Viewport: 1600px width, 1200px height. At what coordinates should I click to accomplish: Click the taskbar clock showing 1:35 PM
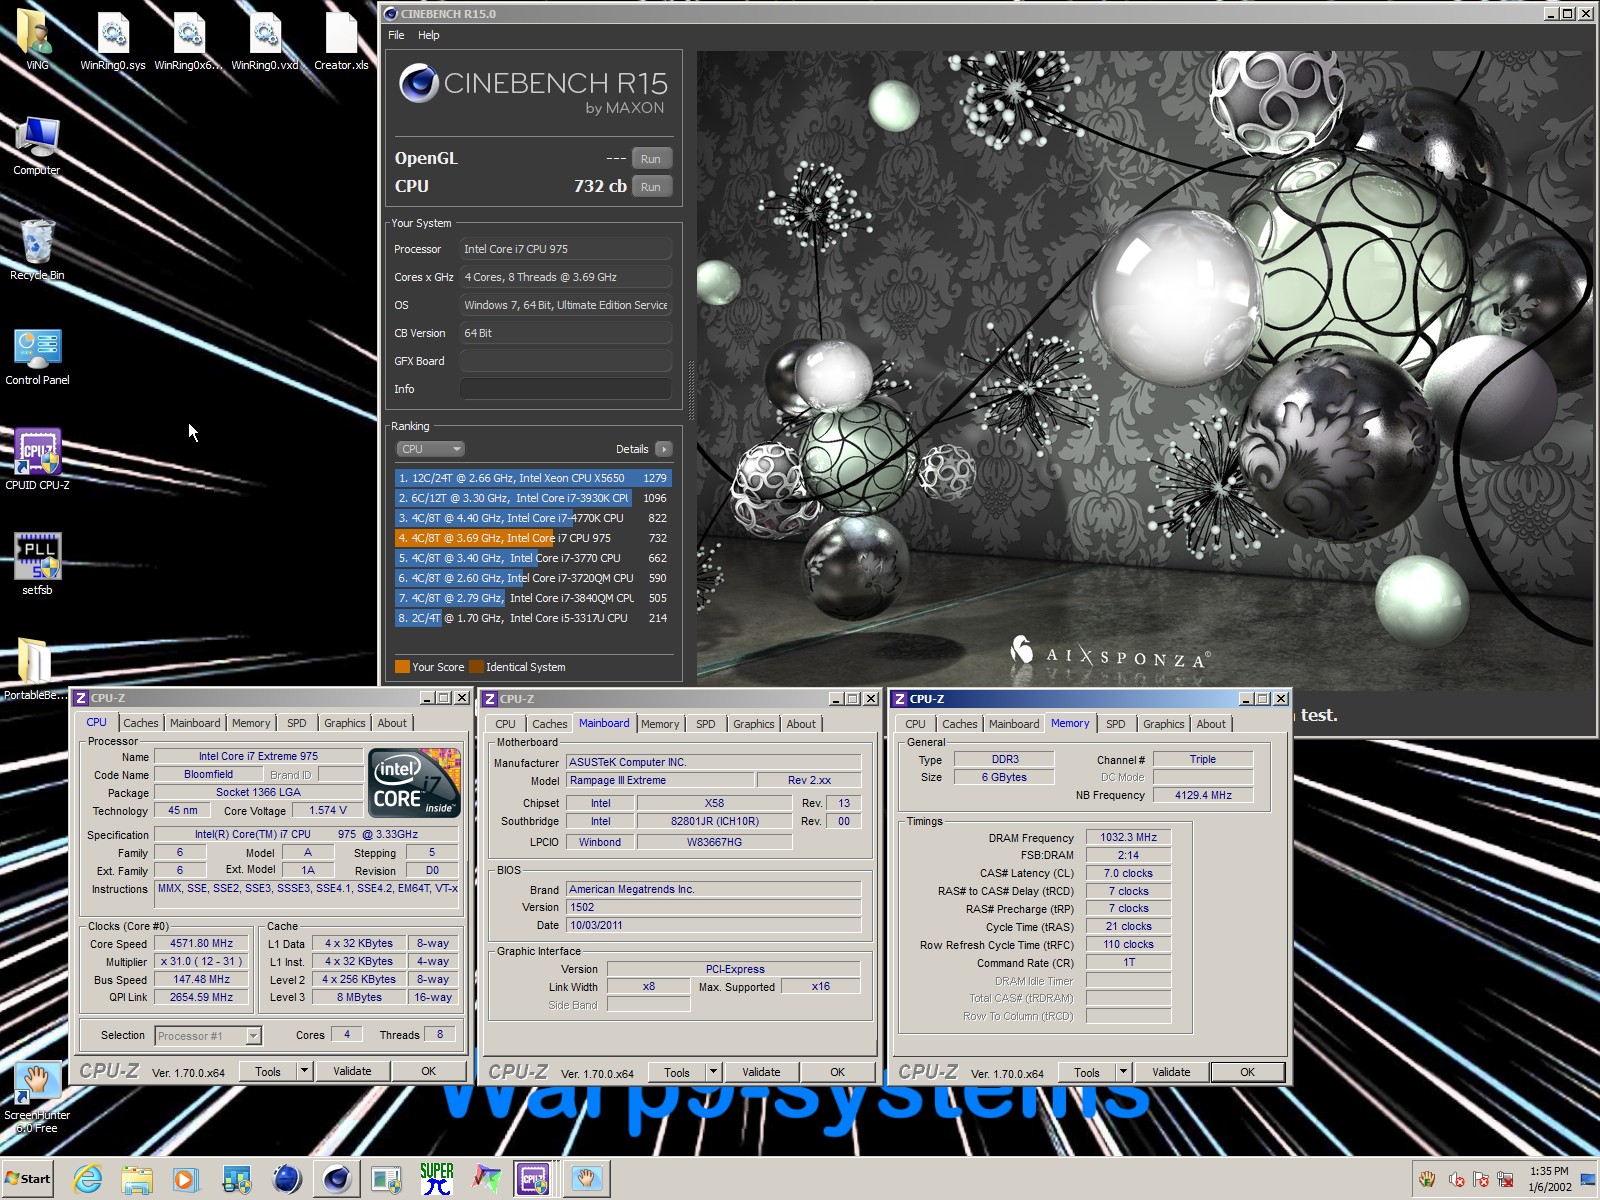point(1549,1179)
